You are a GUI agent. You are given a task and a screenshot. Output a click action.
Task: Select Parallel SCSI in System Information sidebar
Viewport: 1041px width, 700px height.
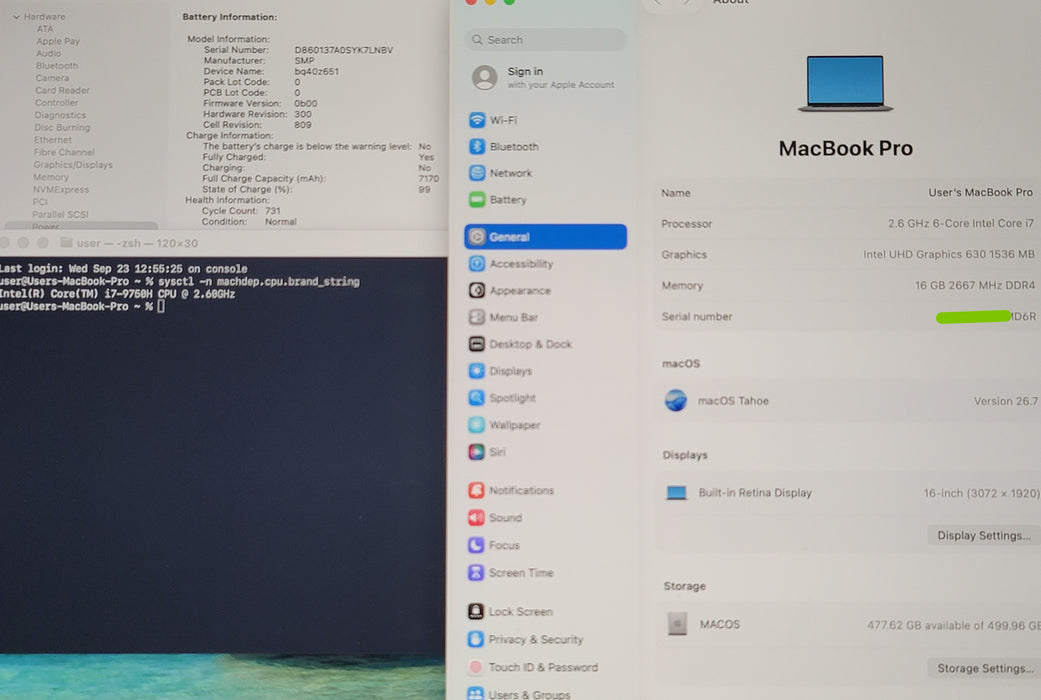click(x=60, y=215)
